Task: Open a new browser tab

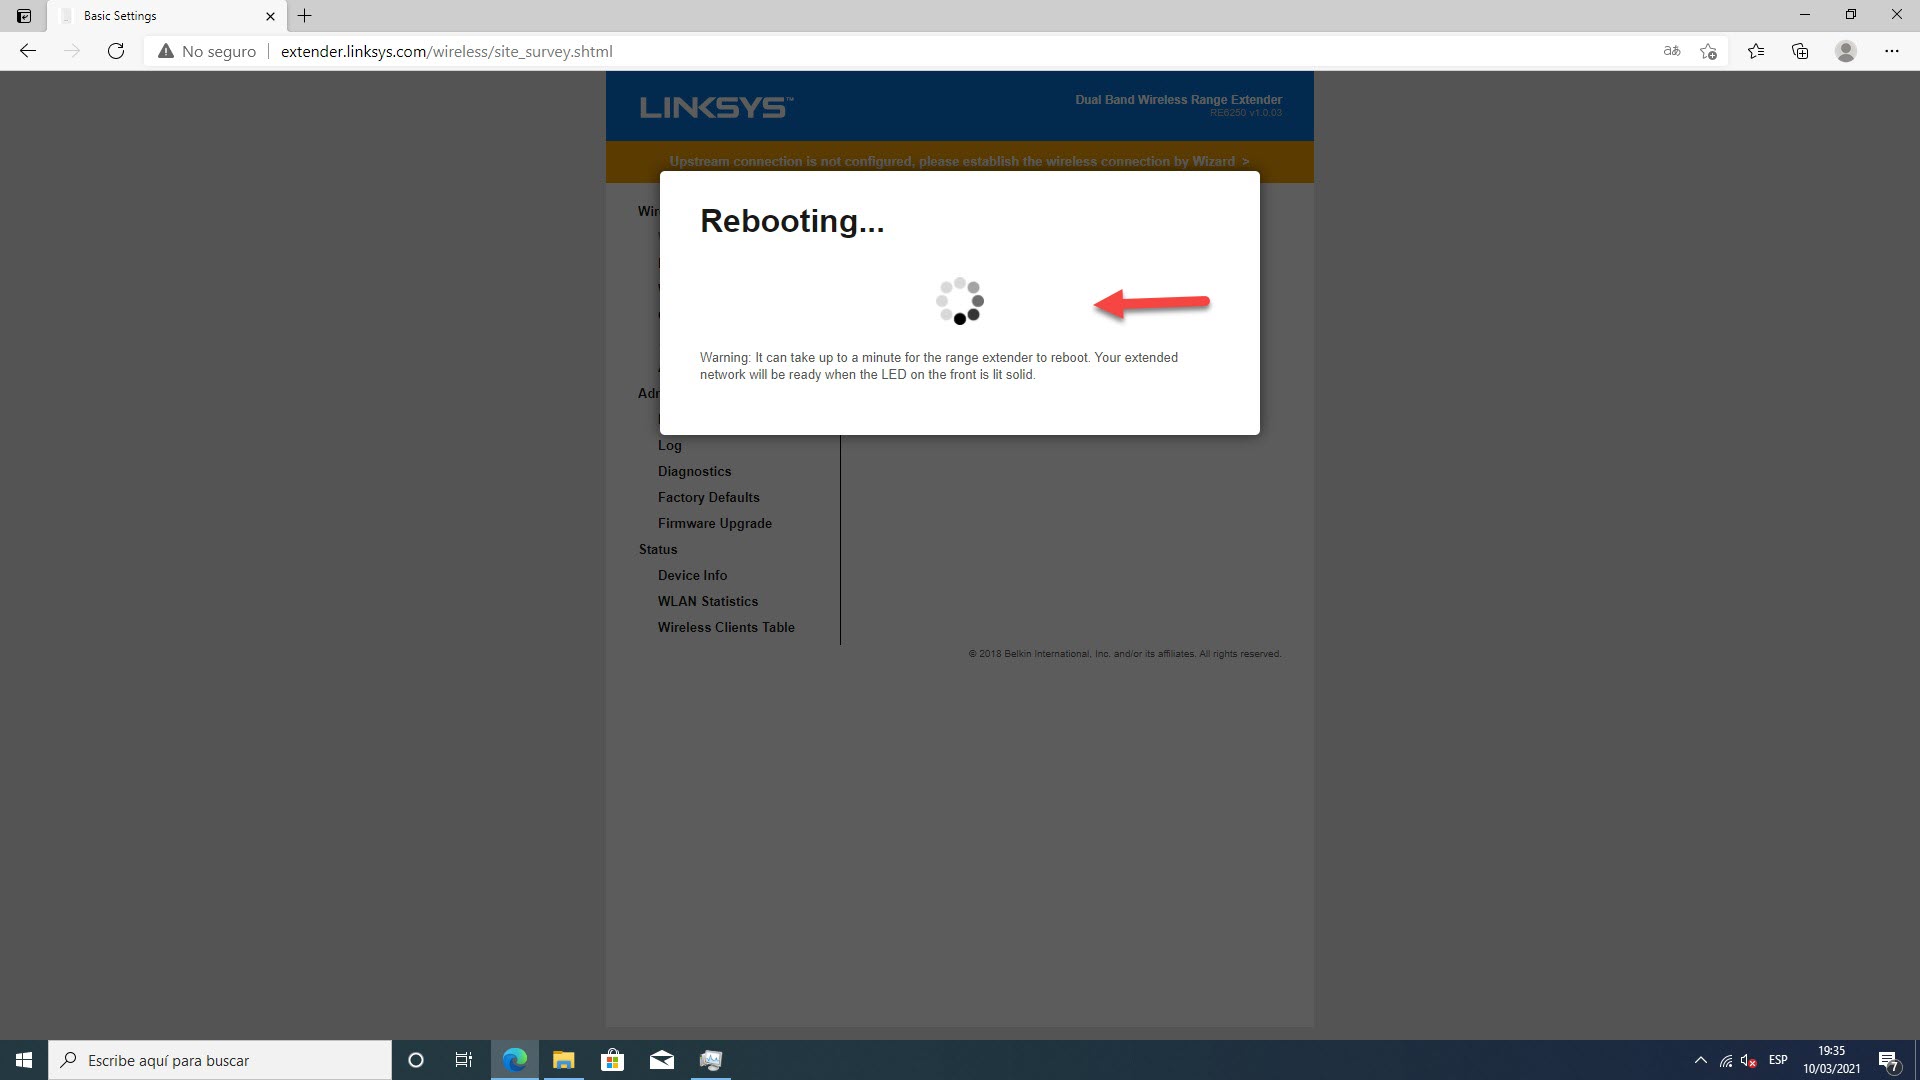Action: [305, 16]
